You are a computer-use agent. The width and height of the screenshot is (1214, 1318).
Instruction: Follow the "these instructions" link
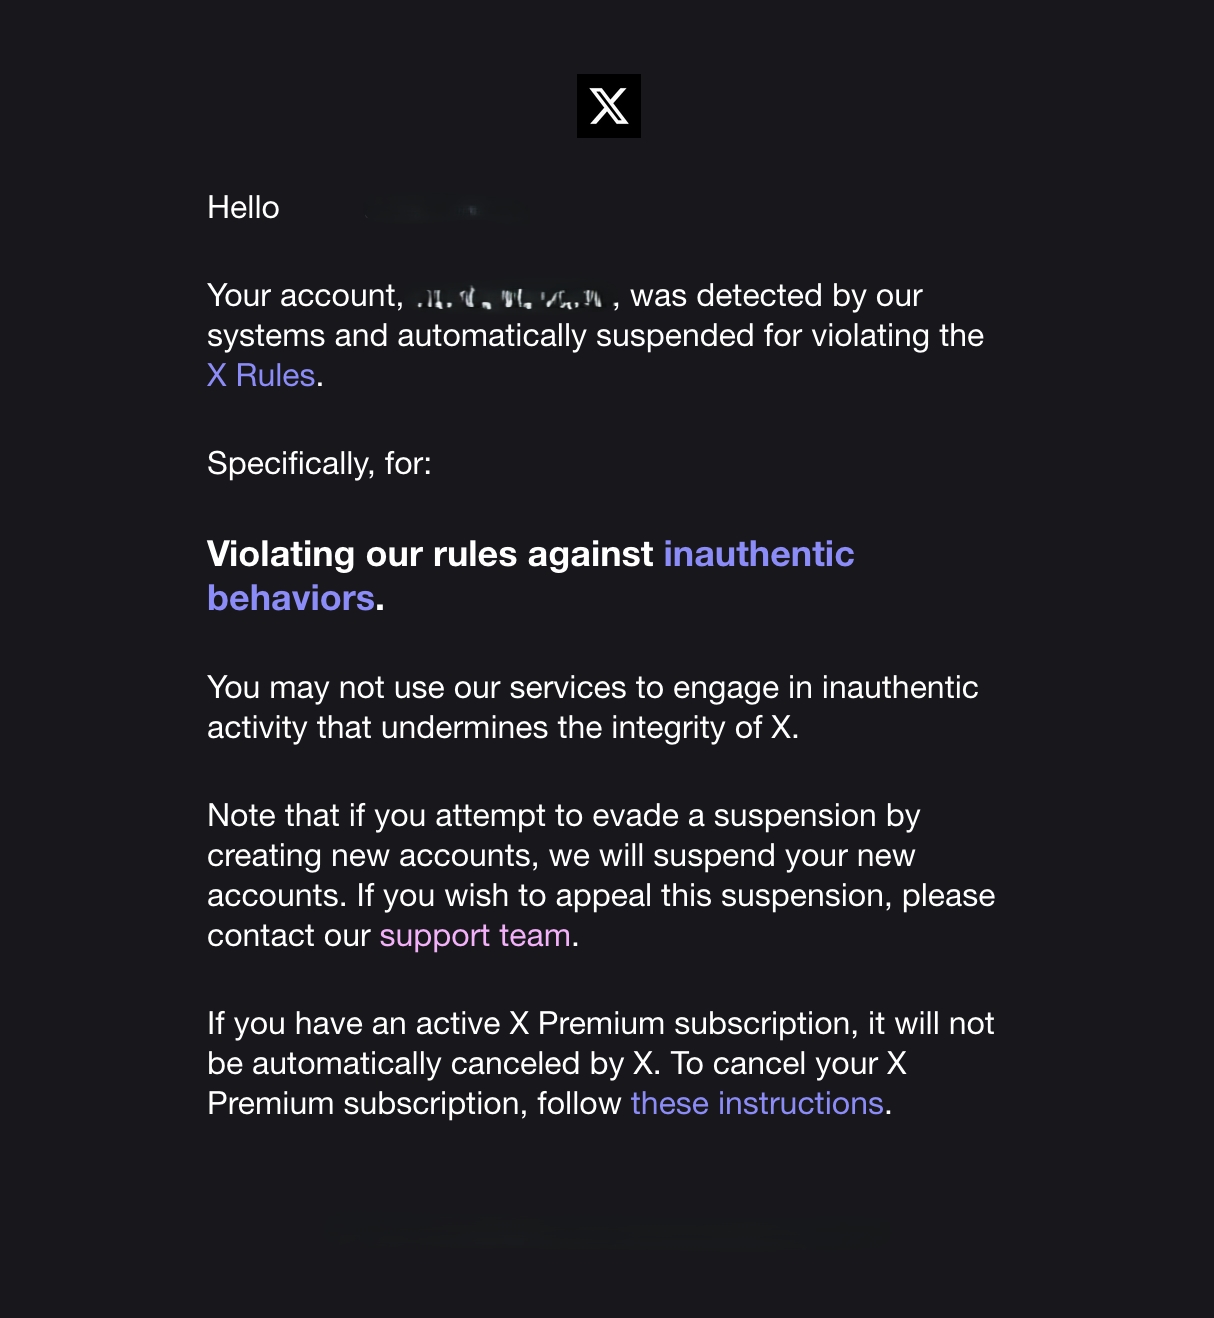point(757,1104)
